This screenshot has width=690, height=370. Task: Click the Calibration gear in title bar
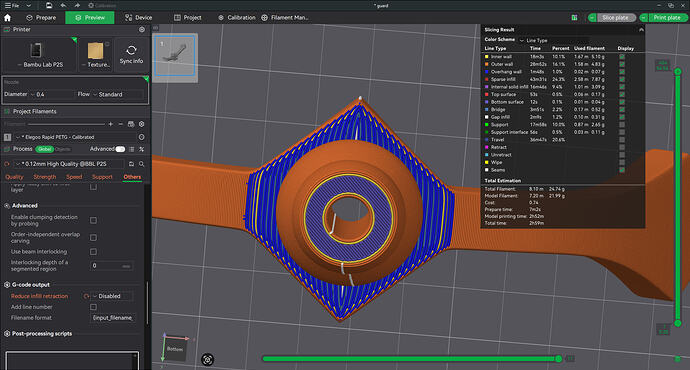91,5
